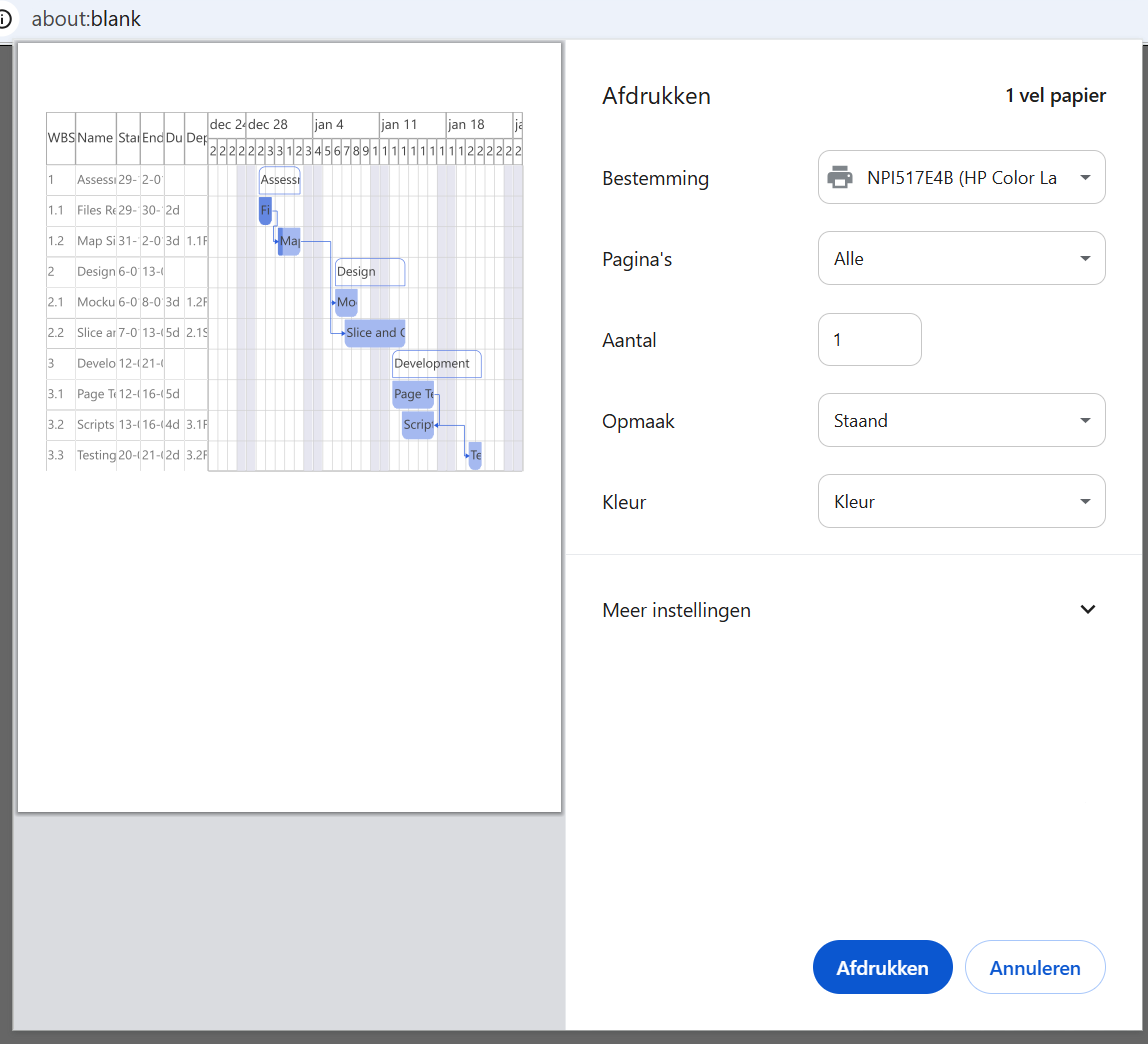The height and width of the screenshot is (1044, 1148).
Task: Click the 1 vel papier sheet count label
Action: (x=1055, y=96)
